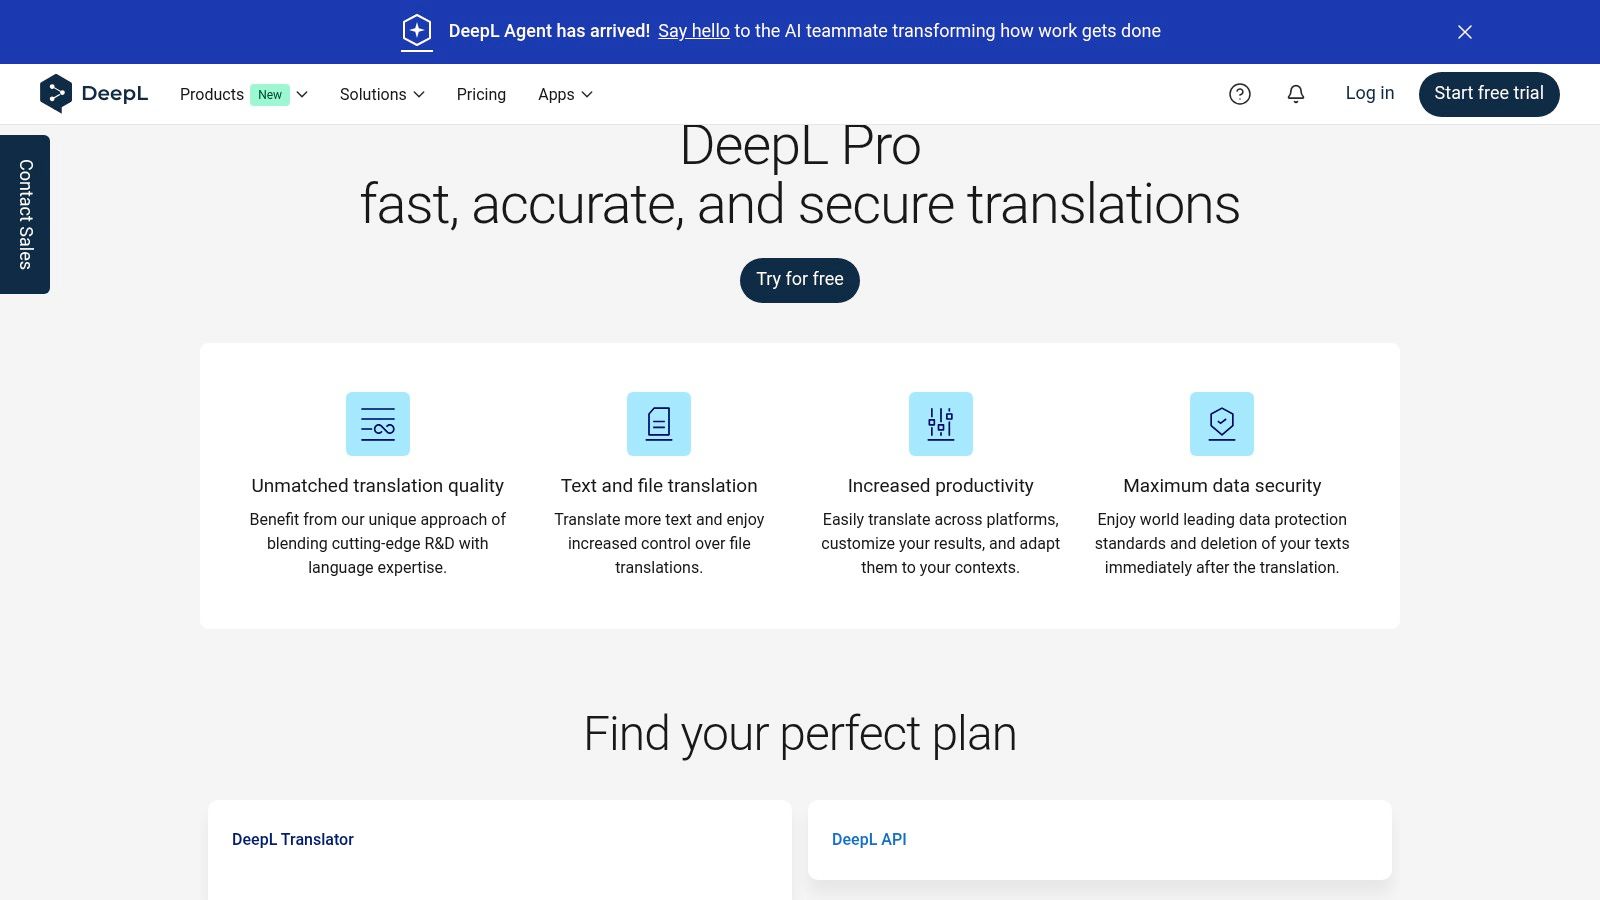Image resolution: width=1600 pixels, height=900 pixels.
Task: Click 'Maximum data security' heading
Action: 1222,486
